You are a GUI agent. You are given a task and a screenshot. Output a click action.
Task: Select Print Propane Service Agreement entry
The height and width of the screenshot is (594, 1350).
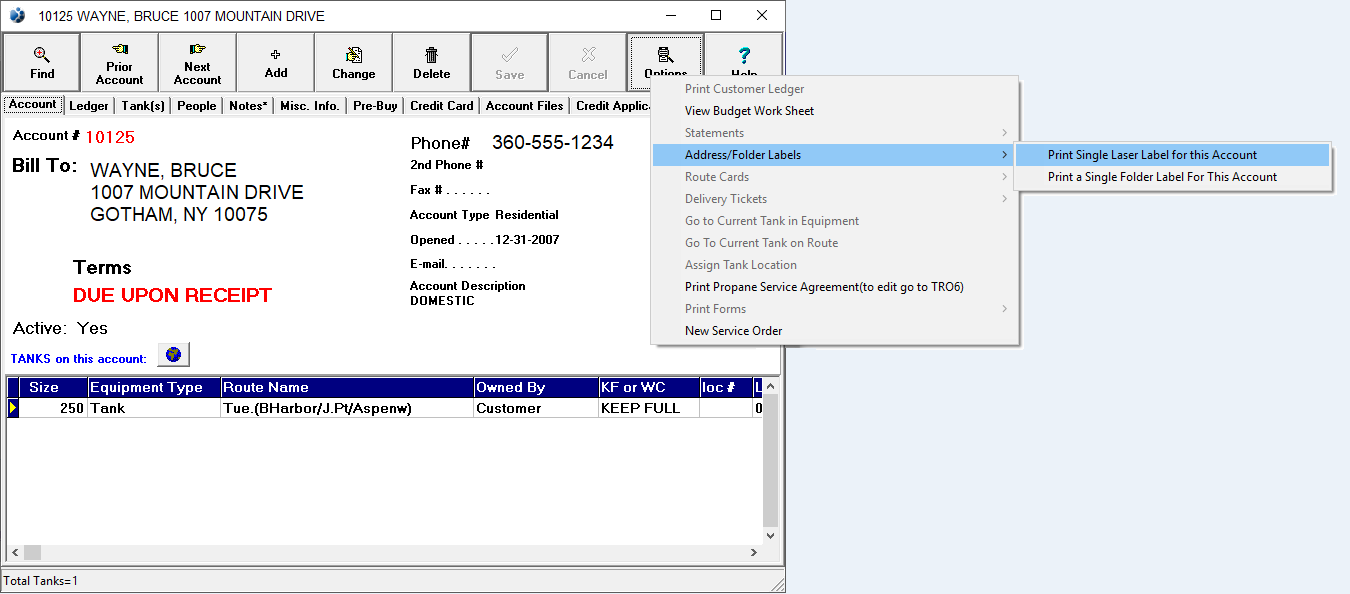(824, 287)
